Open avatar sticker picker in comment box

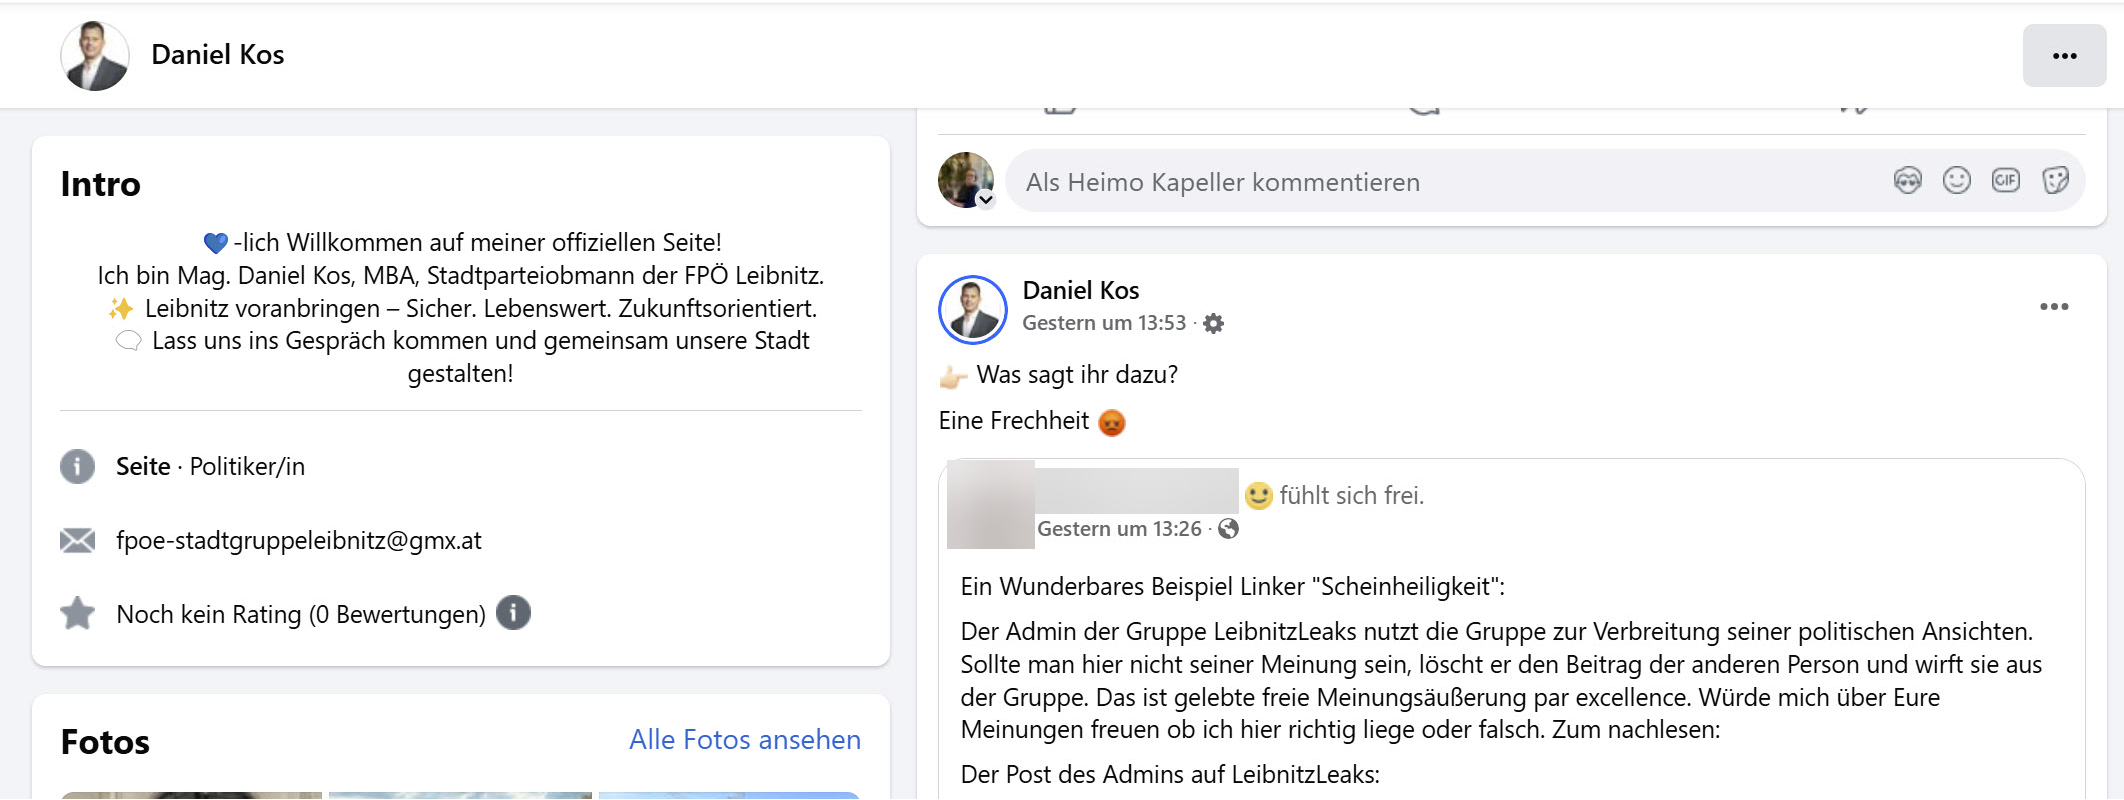click(x=1907, y=181)
